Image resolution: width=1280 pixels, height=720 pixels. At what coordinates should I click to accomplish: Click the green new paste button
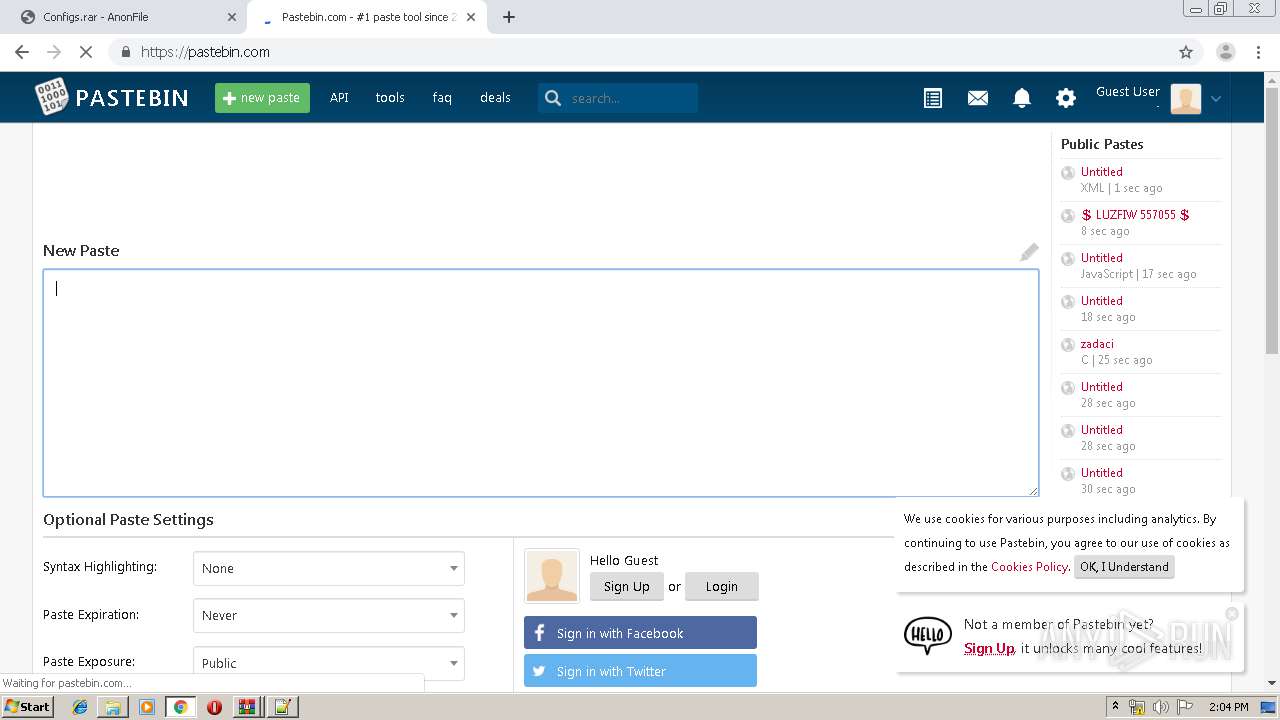tap(262, 97)
